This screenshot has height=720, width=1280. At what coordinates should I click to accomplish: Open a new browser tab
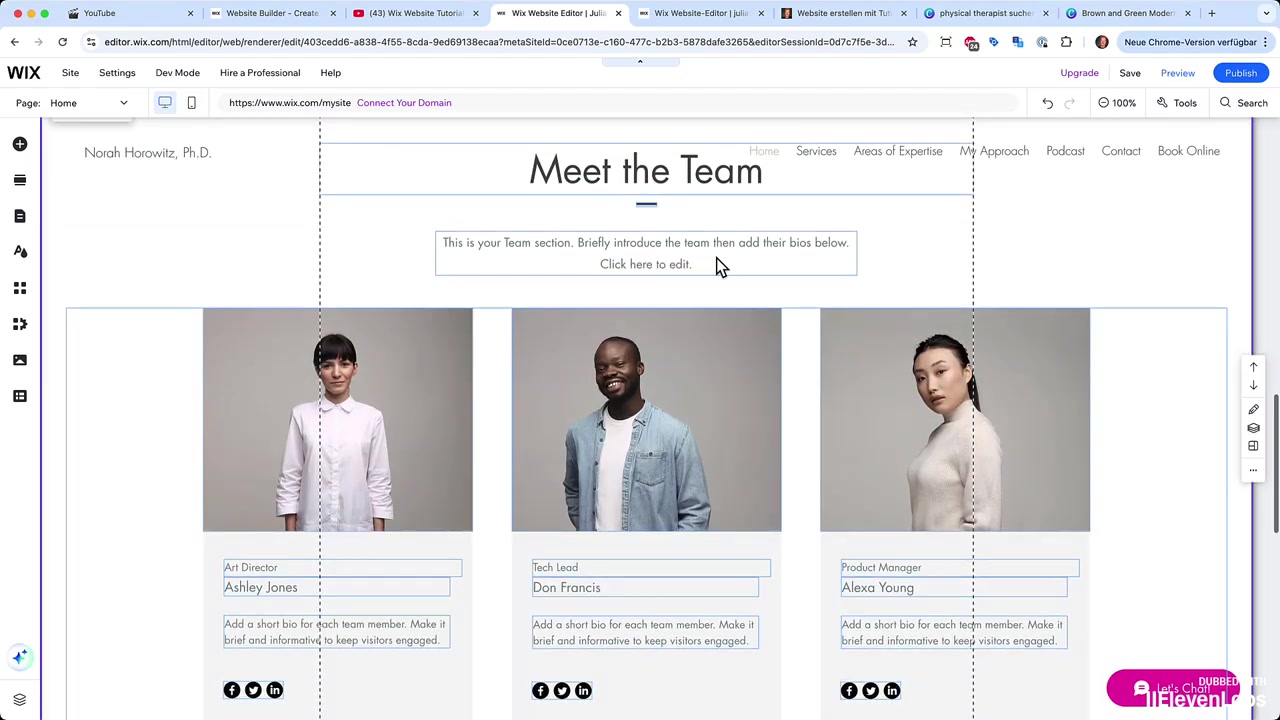pos(1211,13)
